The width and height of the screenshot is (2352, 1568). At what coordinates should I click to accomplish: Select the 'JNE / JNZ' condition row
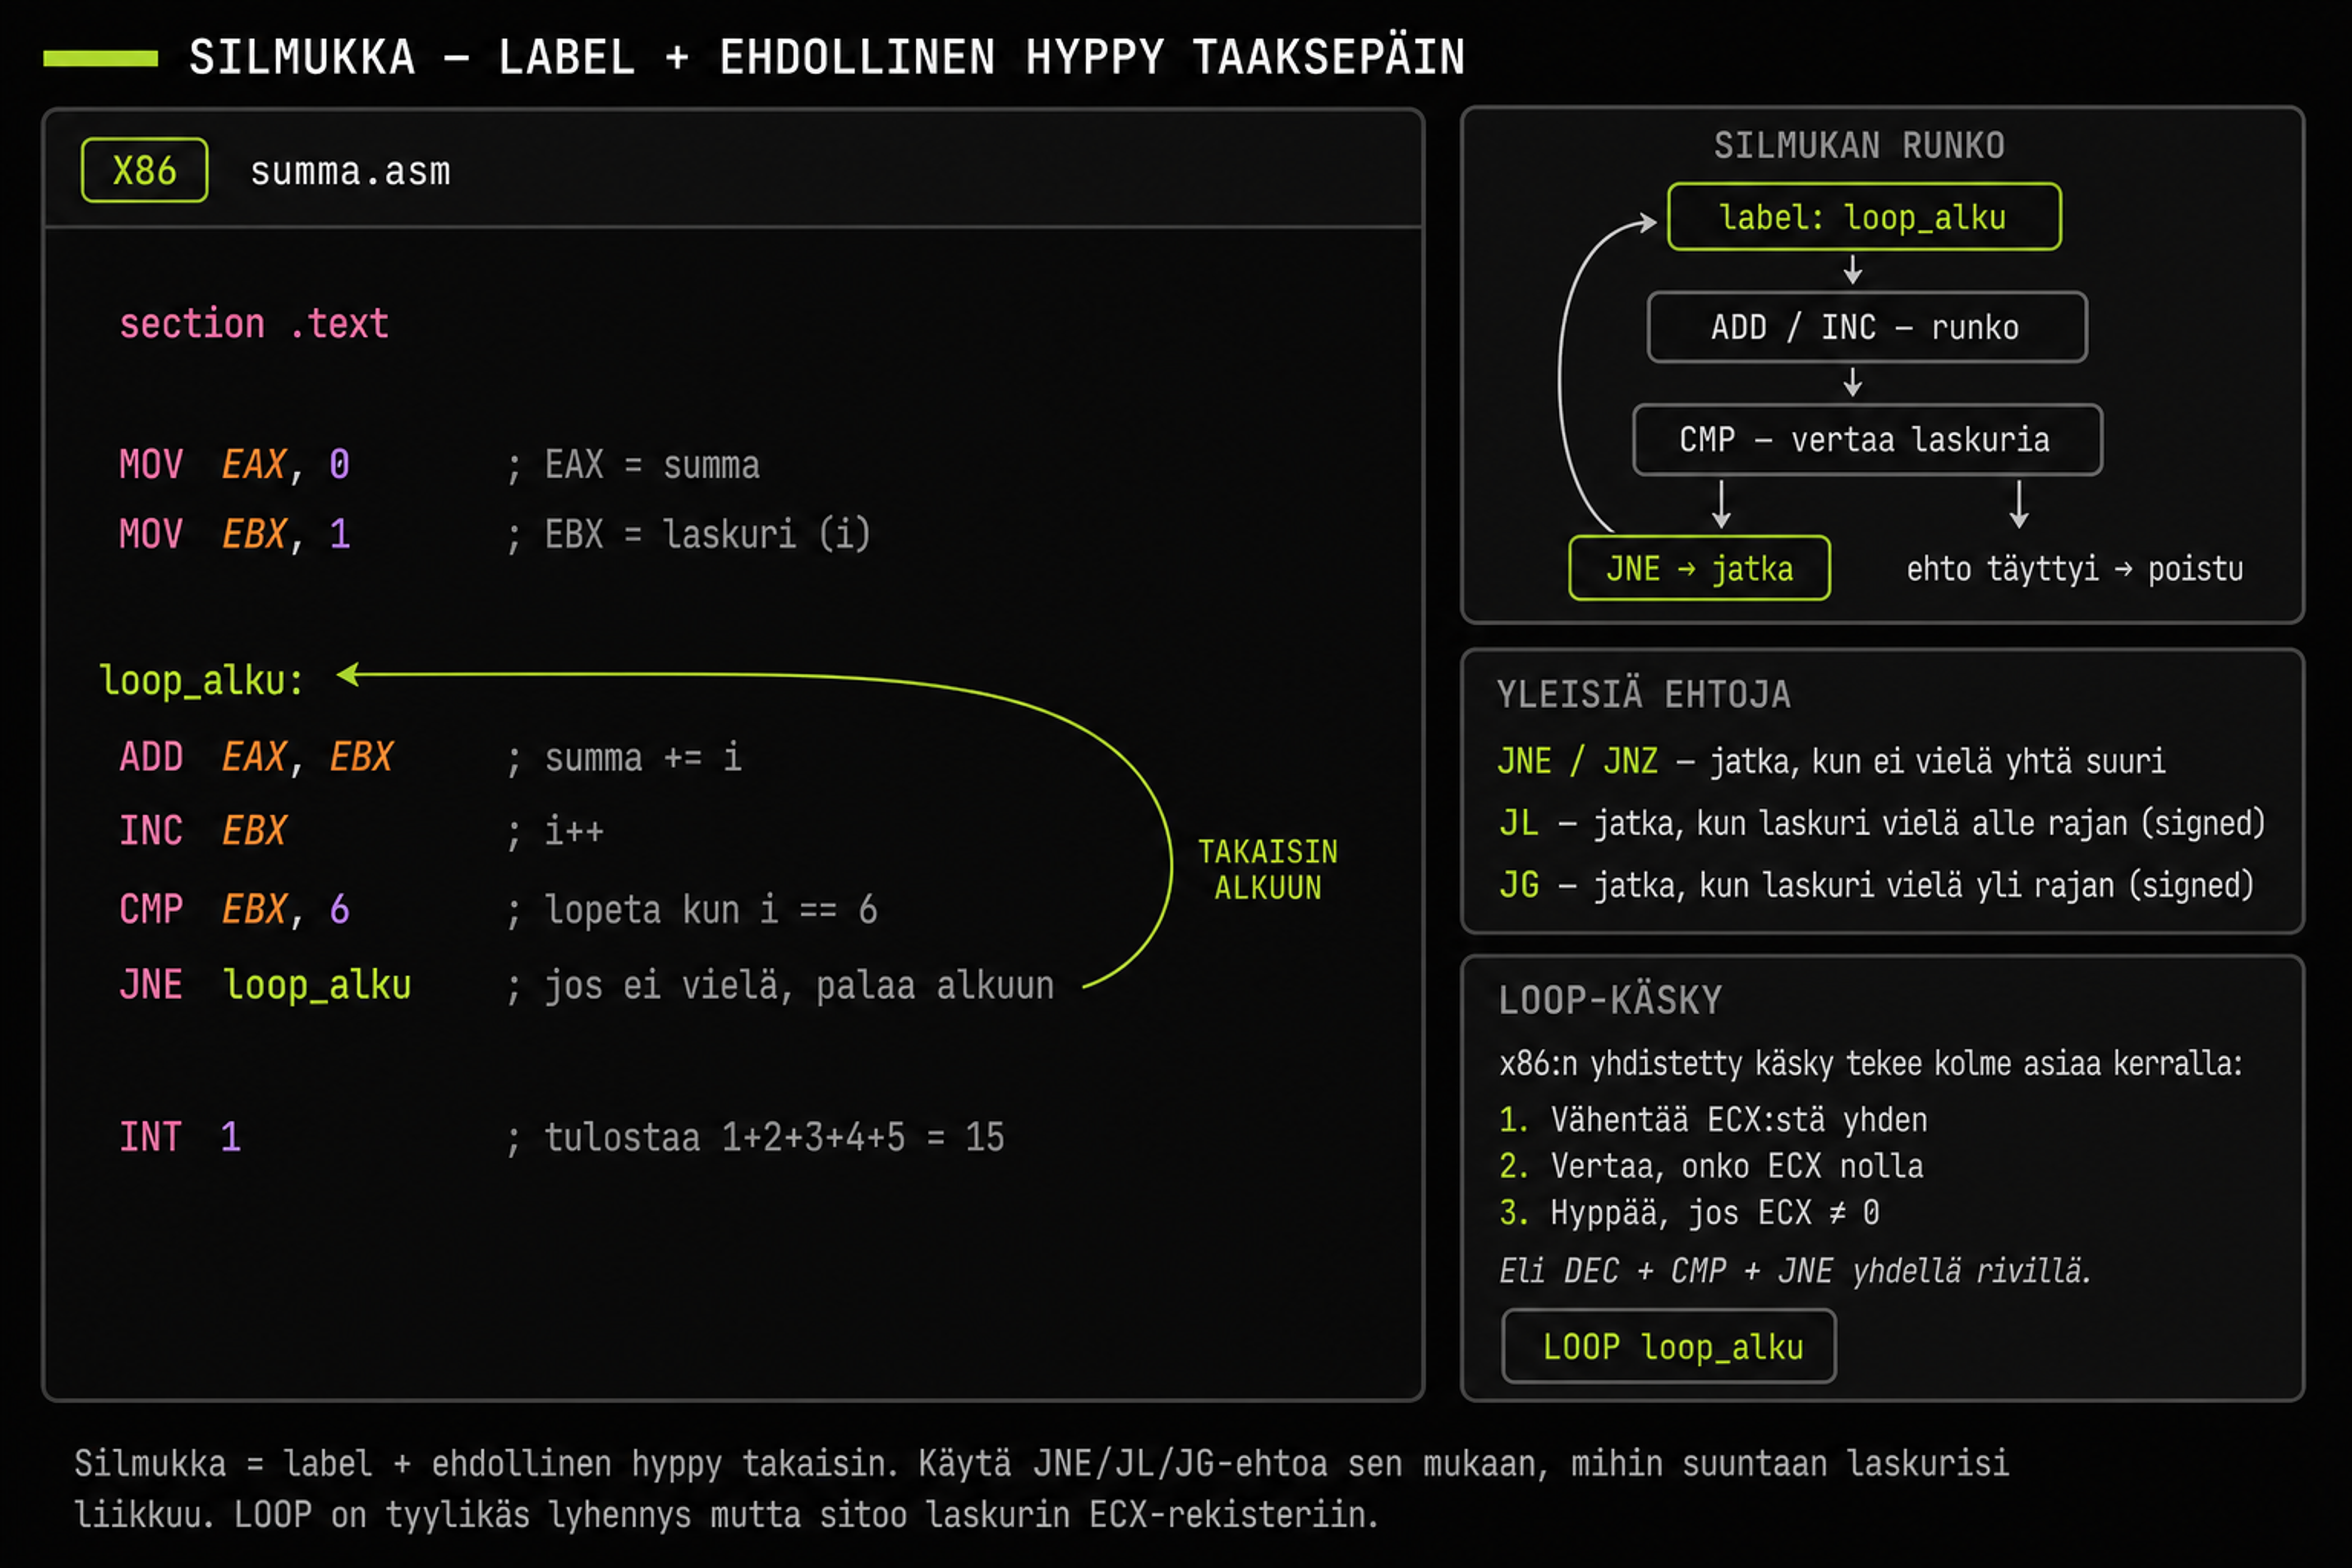pyautogui.click(x=1832, y=761)
